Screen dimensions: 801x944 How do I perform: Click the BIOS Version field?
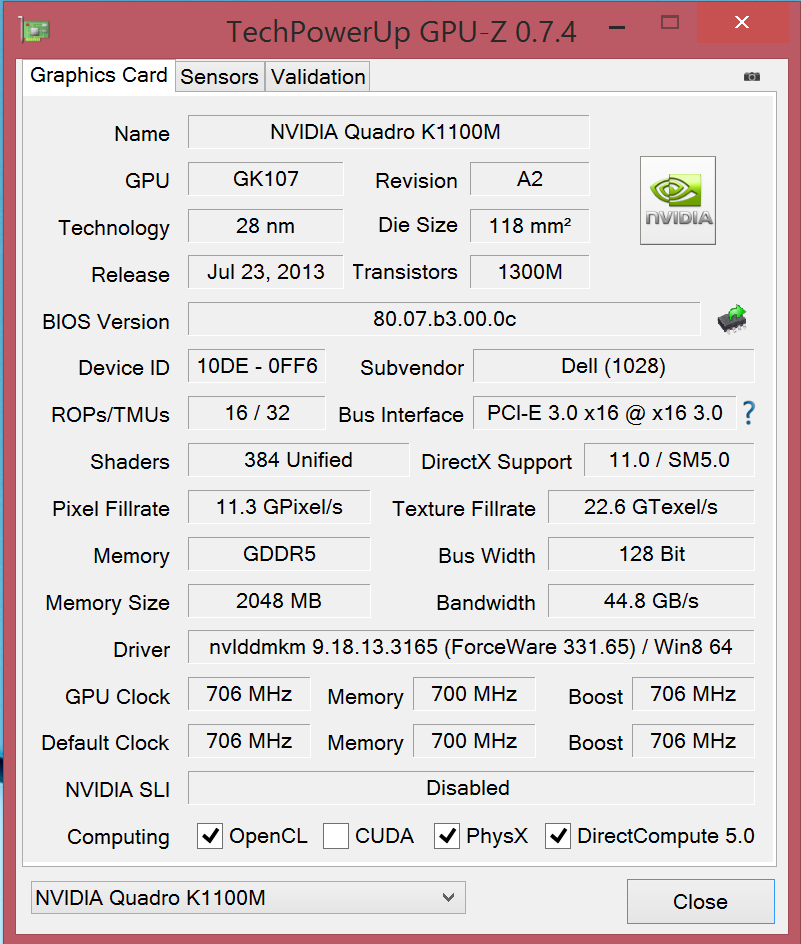pos(444,320)
